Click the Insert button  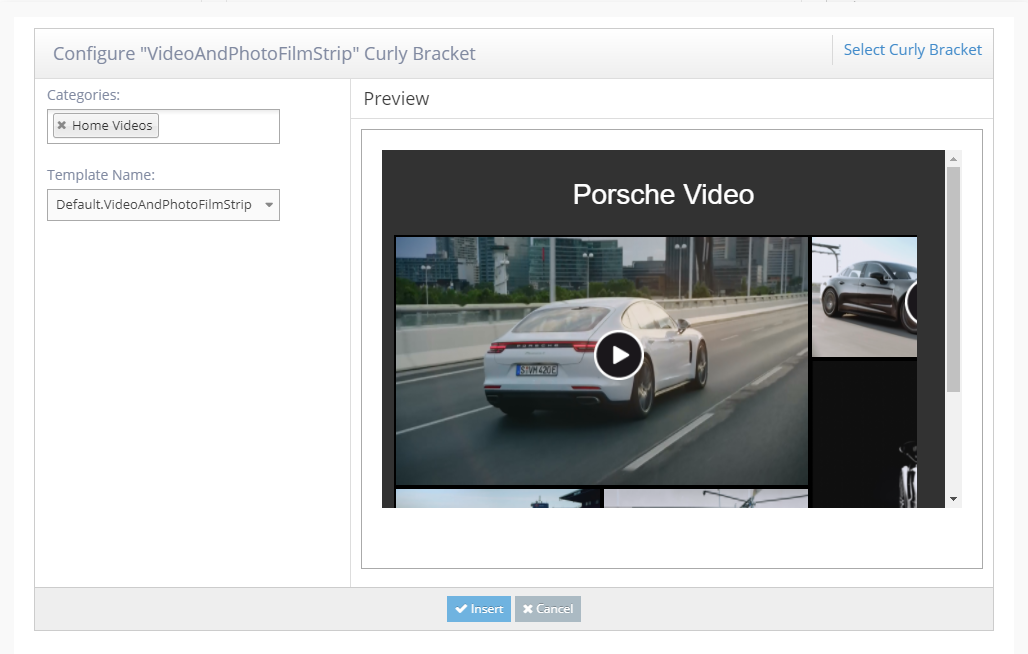tap(478, 608)
